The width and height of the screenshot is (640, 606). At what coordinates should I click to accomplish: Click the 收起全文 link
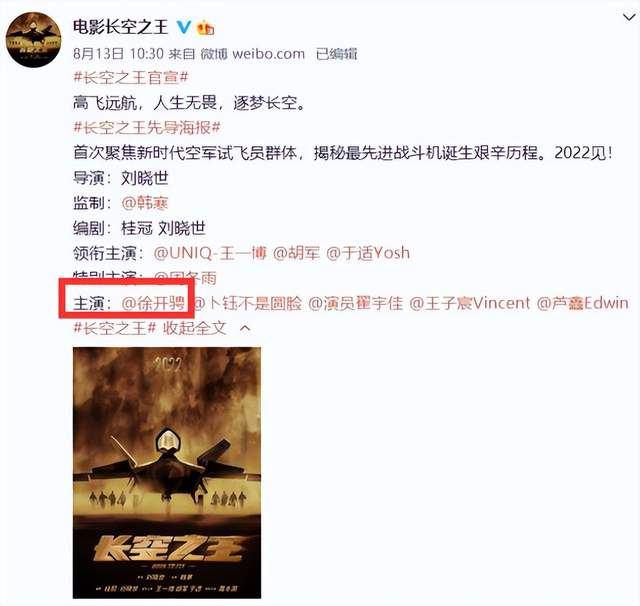coord(194,328)
